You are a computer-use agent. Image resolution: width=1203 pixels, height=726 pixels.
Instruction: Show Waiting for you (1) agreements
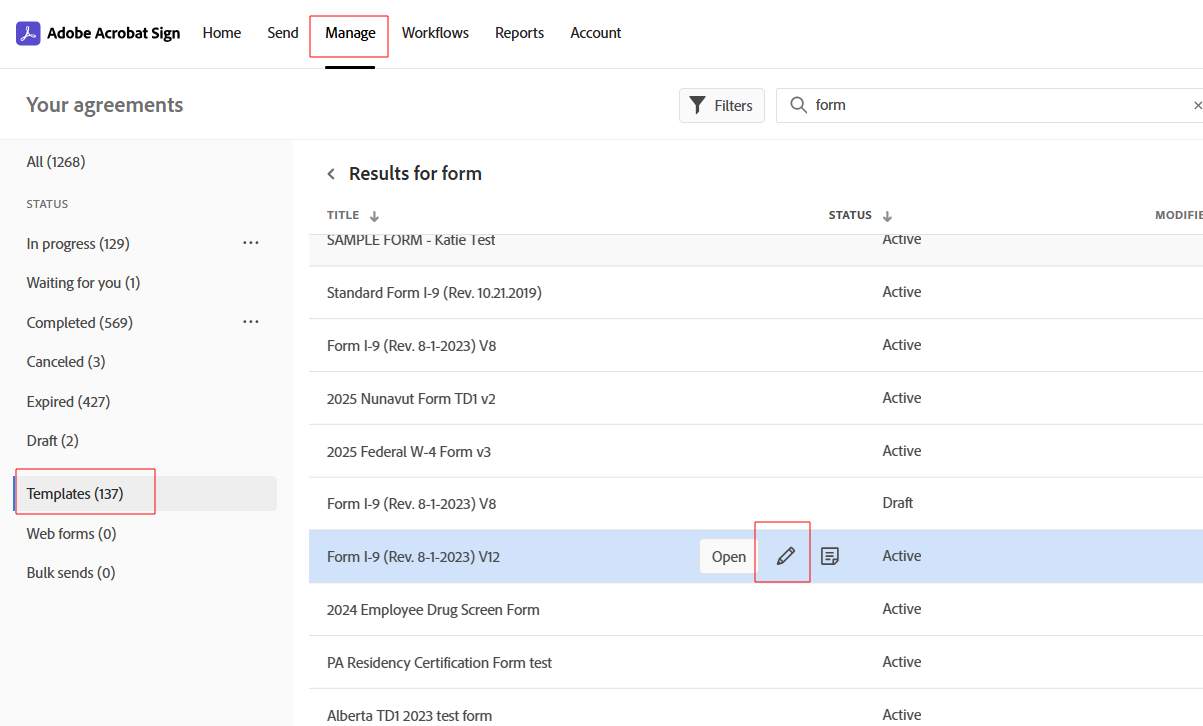click(83, 283)
